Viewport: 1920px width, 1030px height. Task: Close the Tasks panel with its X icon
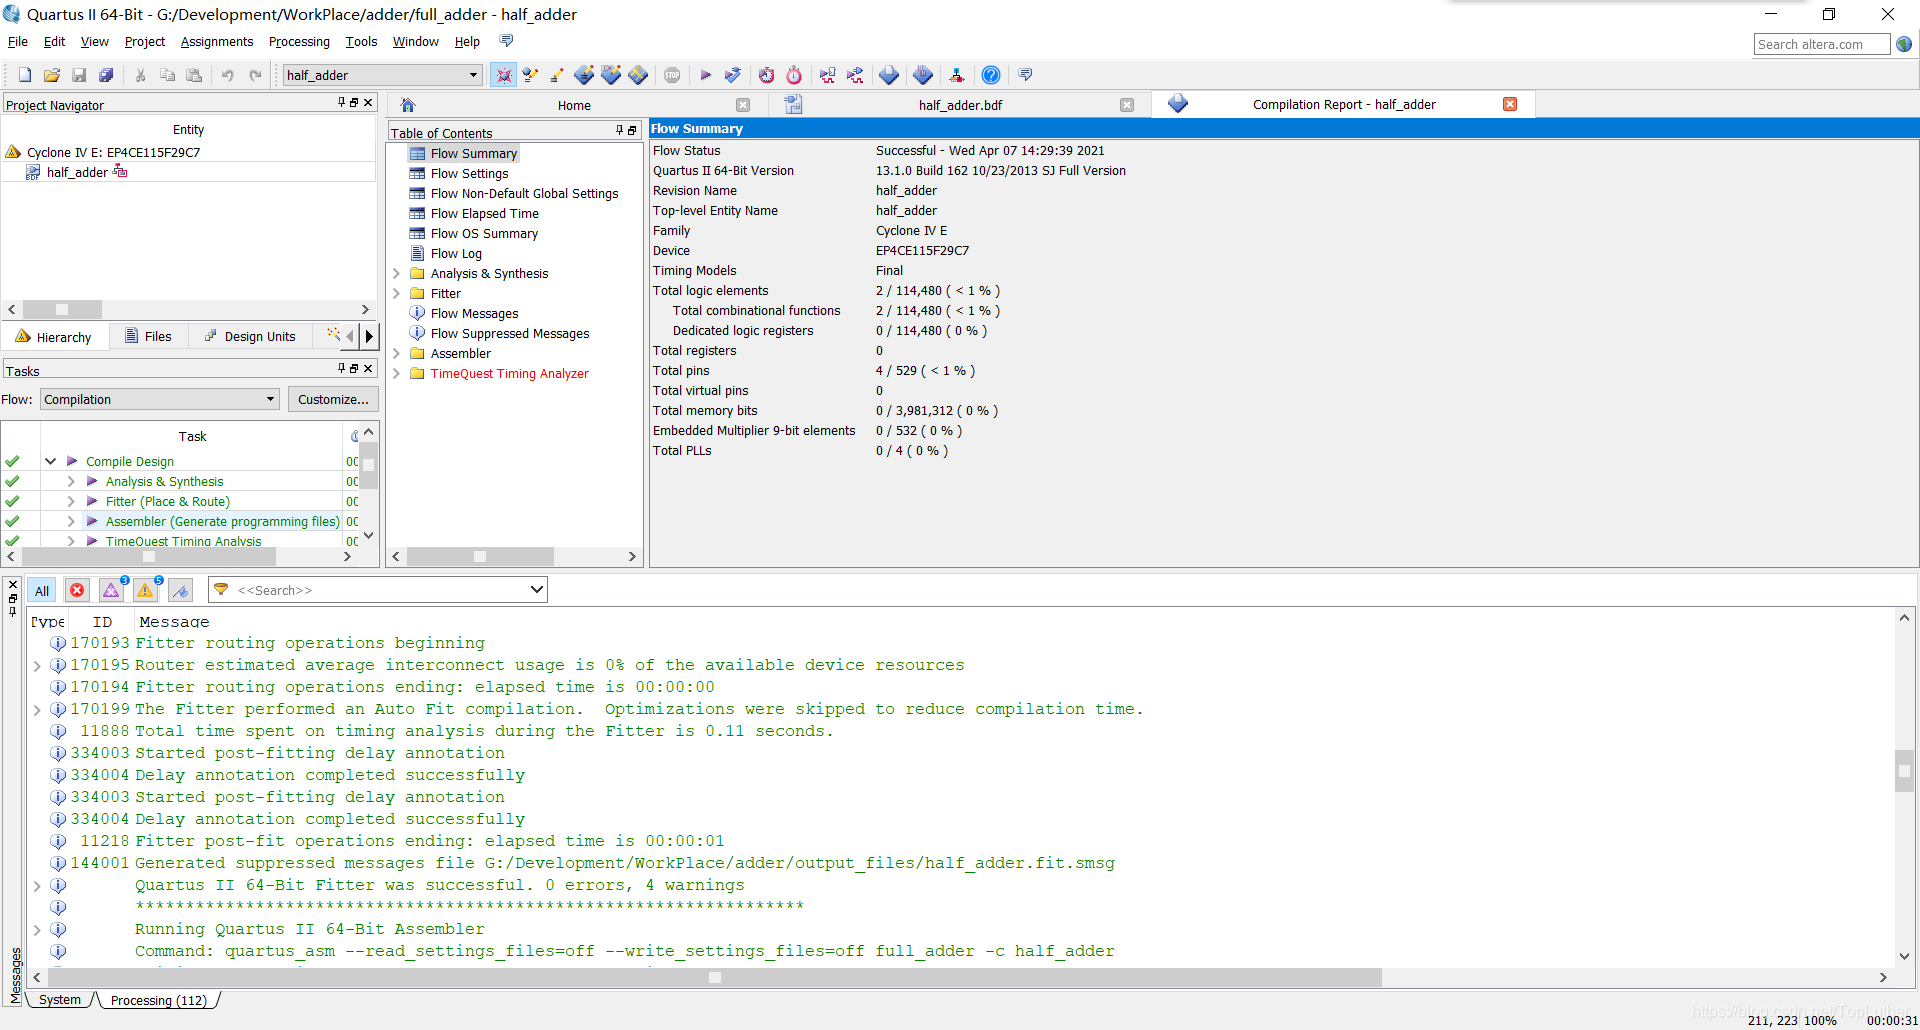[368, 368]
